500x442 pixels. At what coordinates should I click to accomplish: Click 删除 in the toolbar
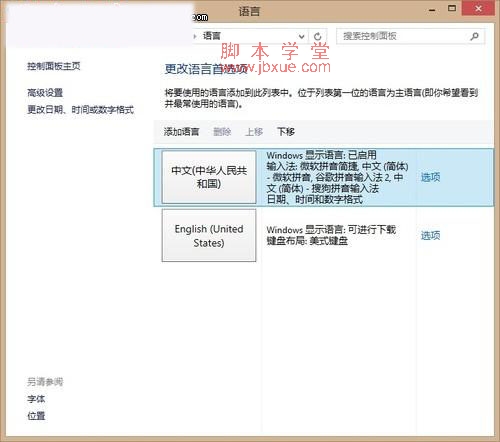coord(222,132)
